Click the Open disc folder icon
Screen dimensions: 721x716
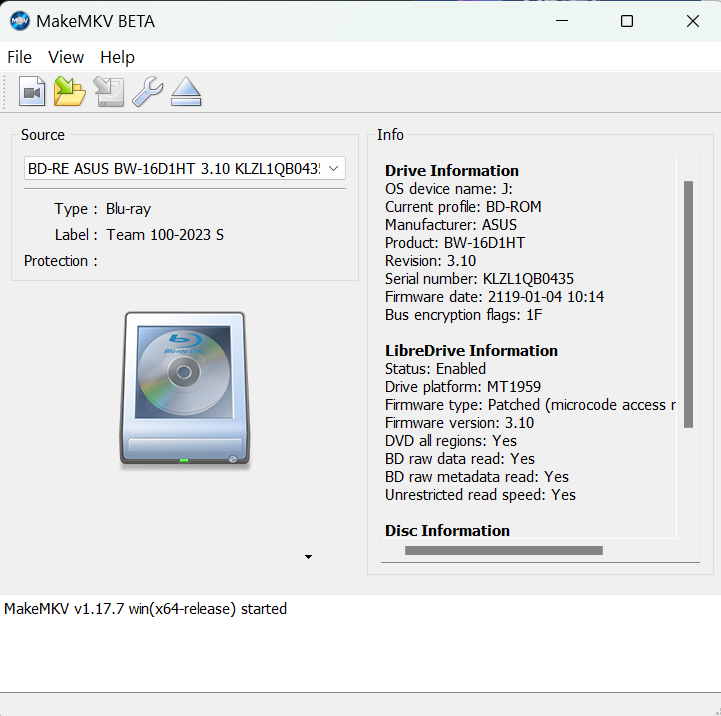point(69,92)
